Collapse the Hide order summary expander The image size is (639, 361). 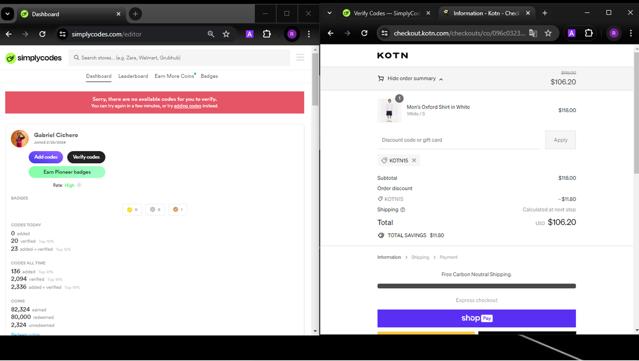[x=410, y=78]
